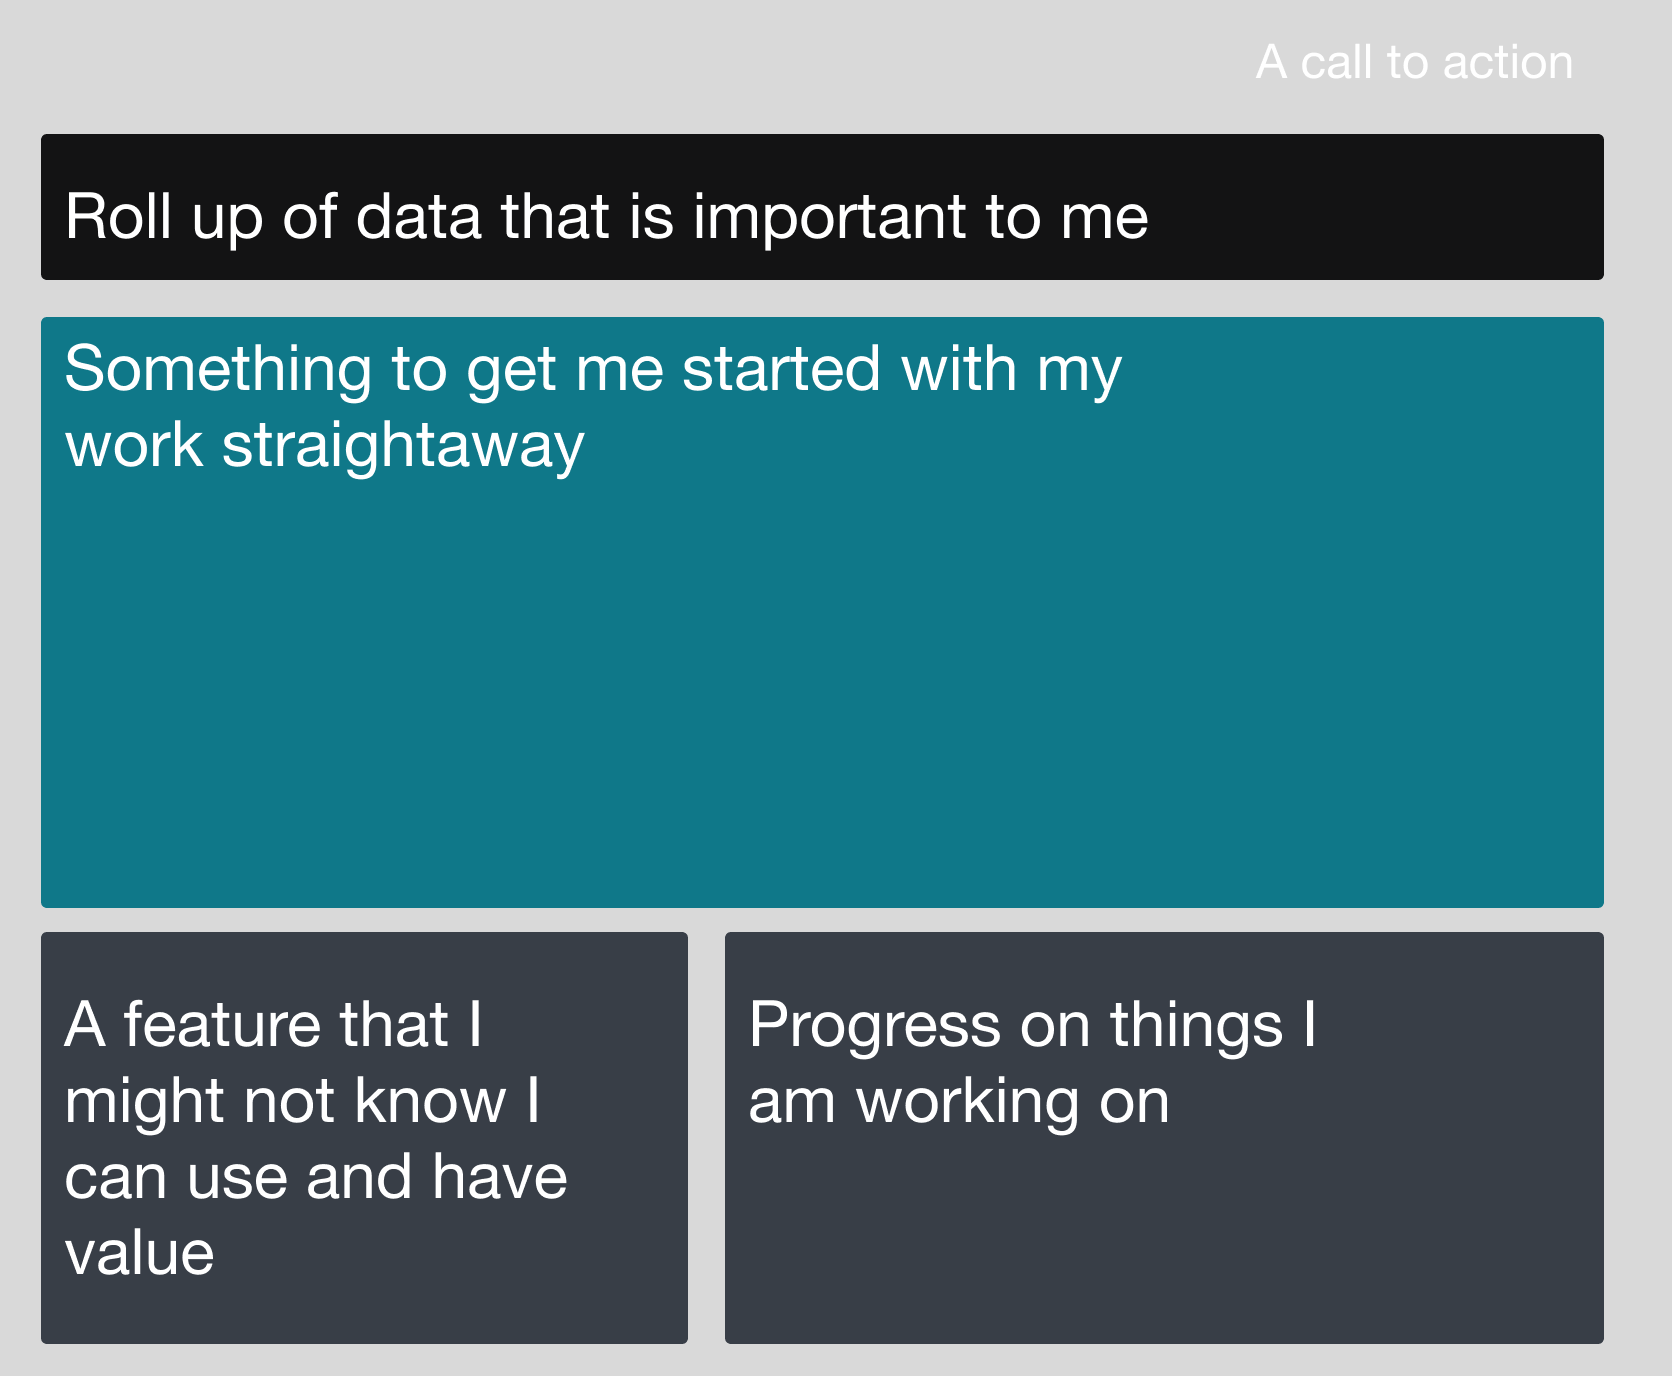Image resolution: width=1672 pixels, height=1376 pixels.
Task: Click the 'A feature that I' text line
Action: click(274, 1025)
